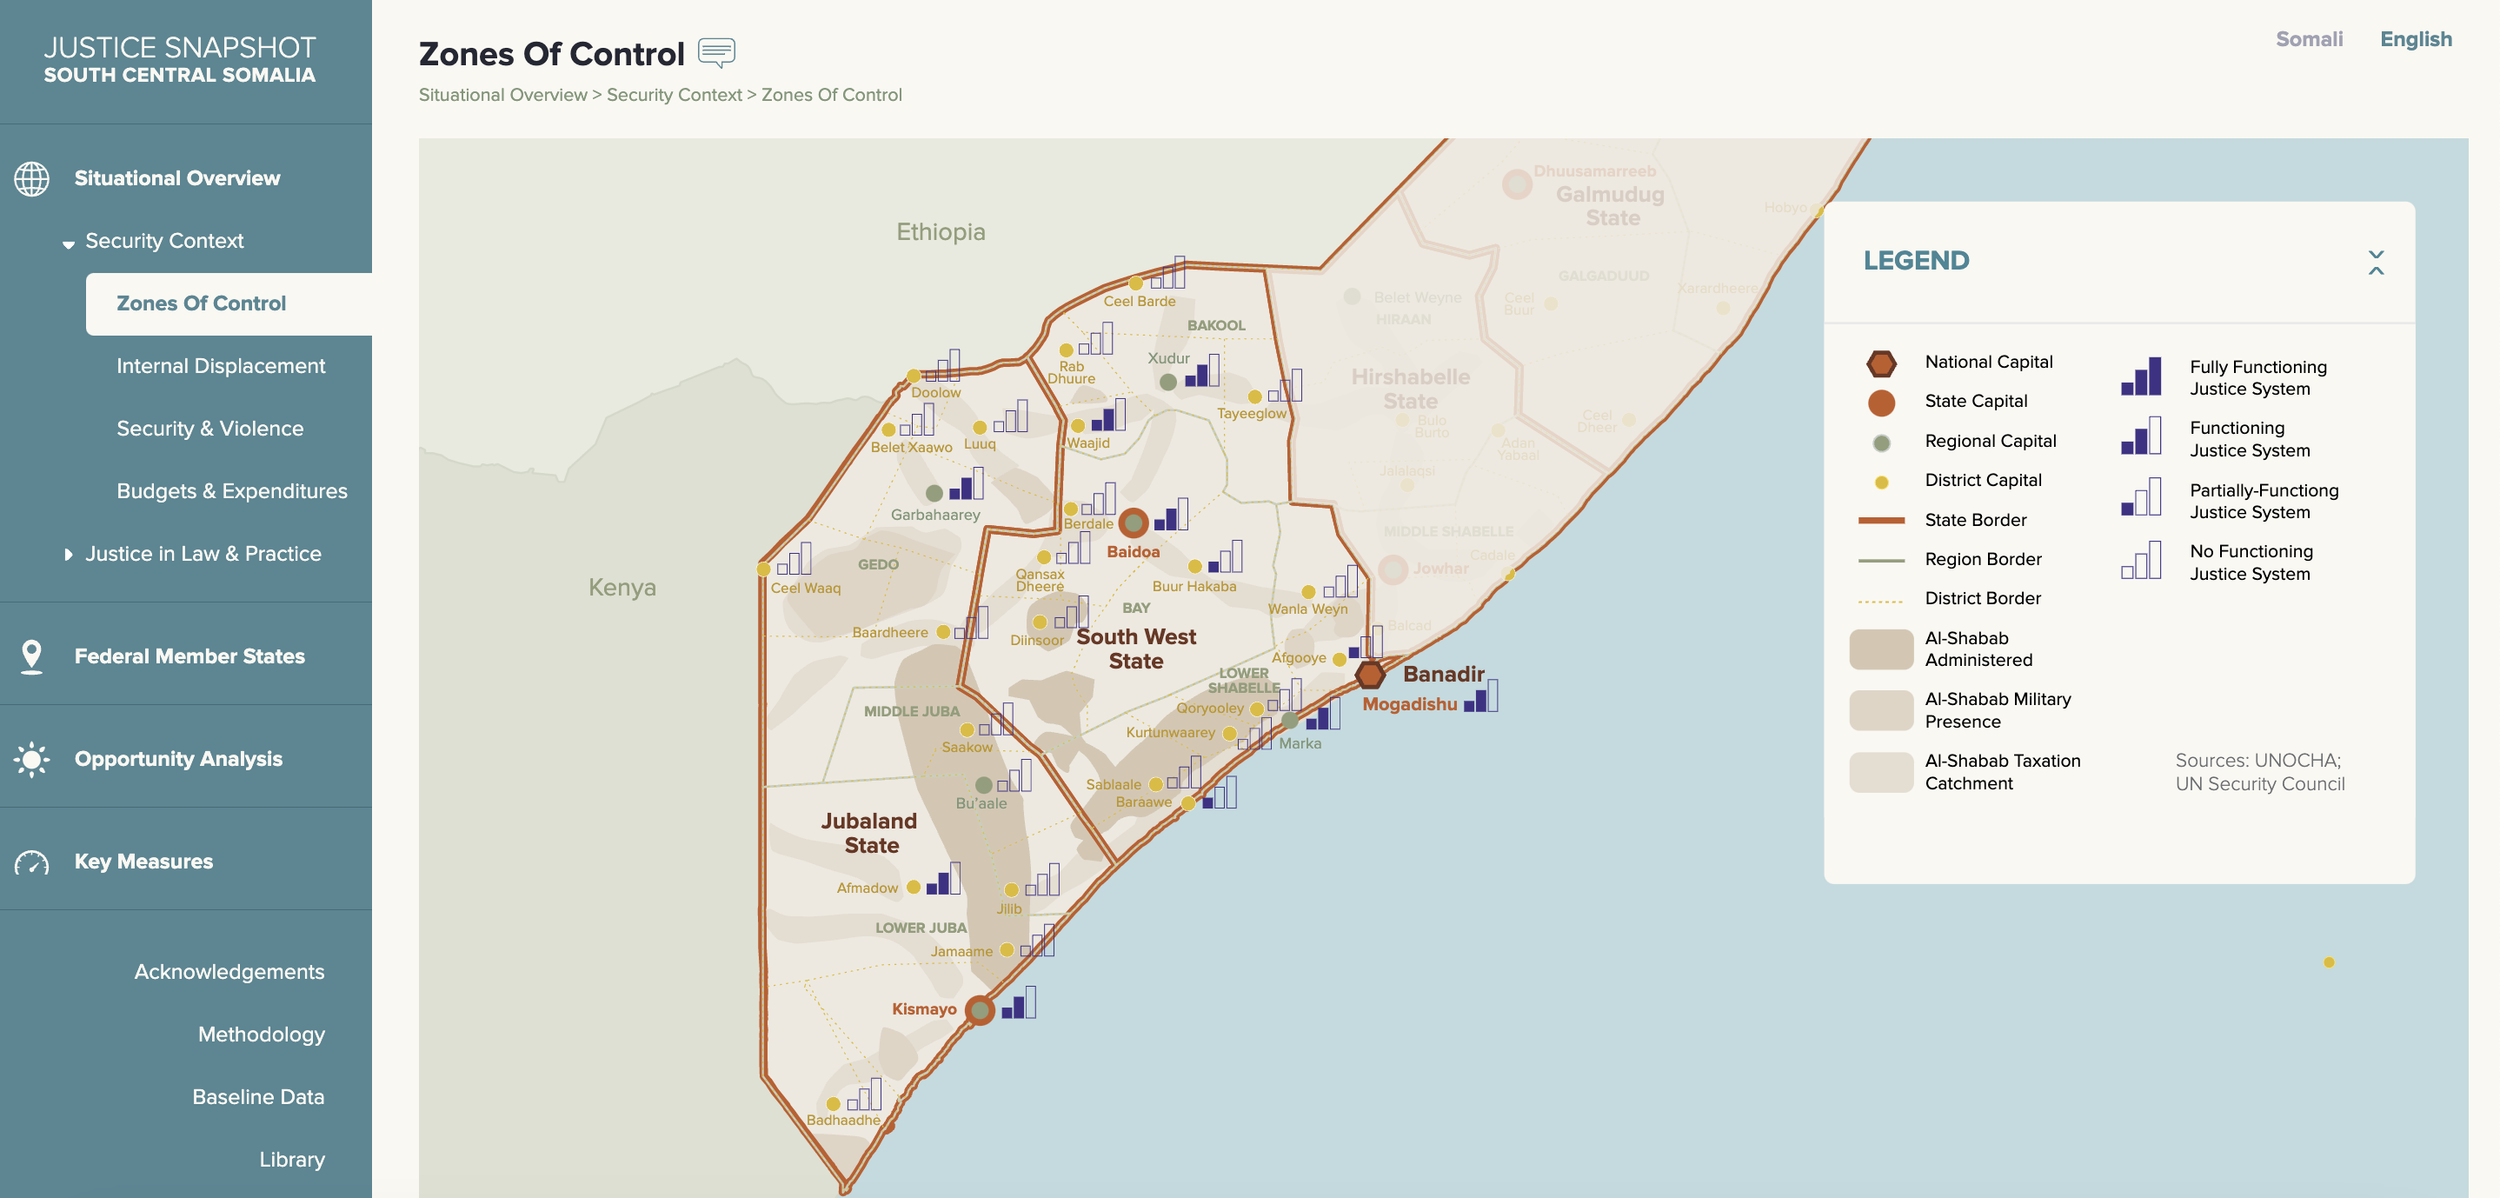This screenshot has height=1198, width=2500.
Task: Open the Methodology link
Action: coord(261,1034)
